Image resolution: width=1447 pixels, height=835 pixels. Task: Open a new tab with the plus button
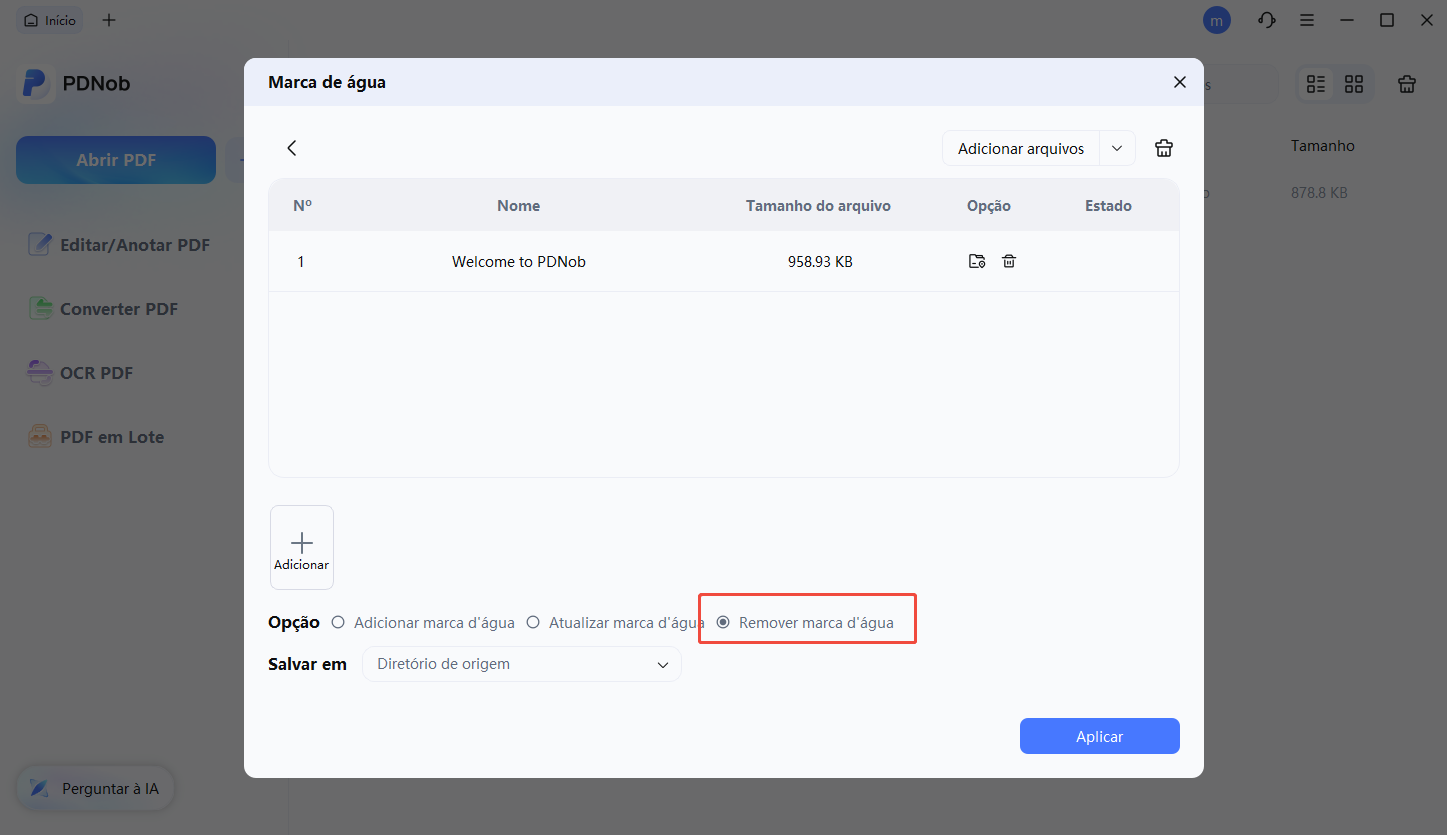pyautogui.click(x=109, y=19)
